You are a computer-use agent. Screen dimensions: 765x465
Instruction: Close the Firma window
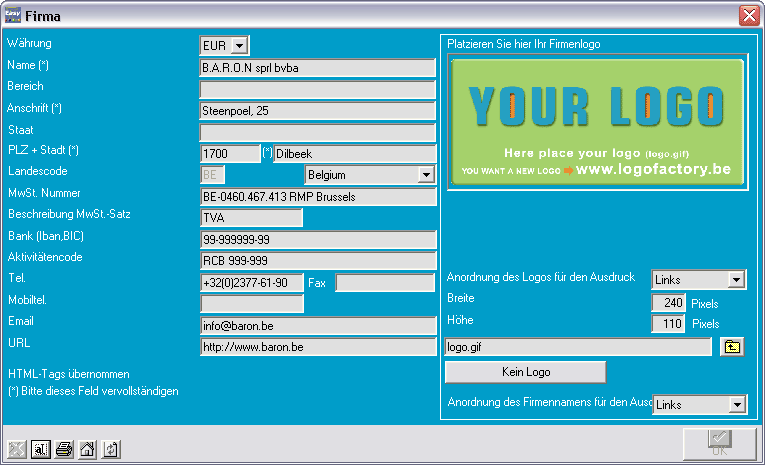point(749,16)
